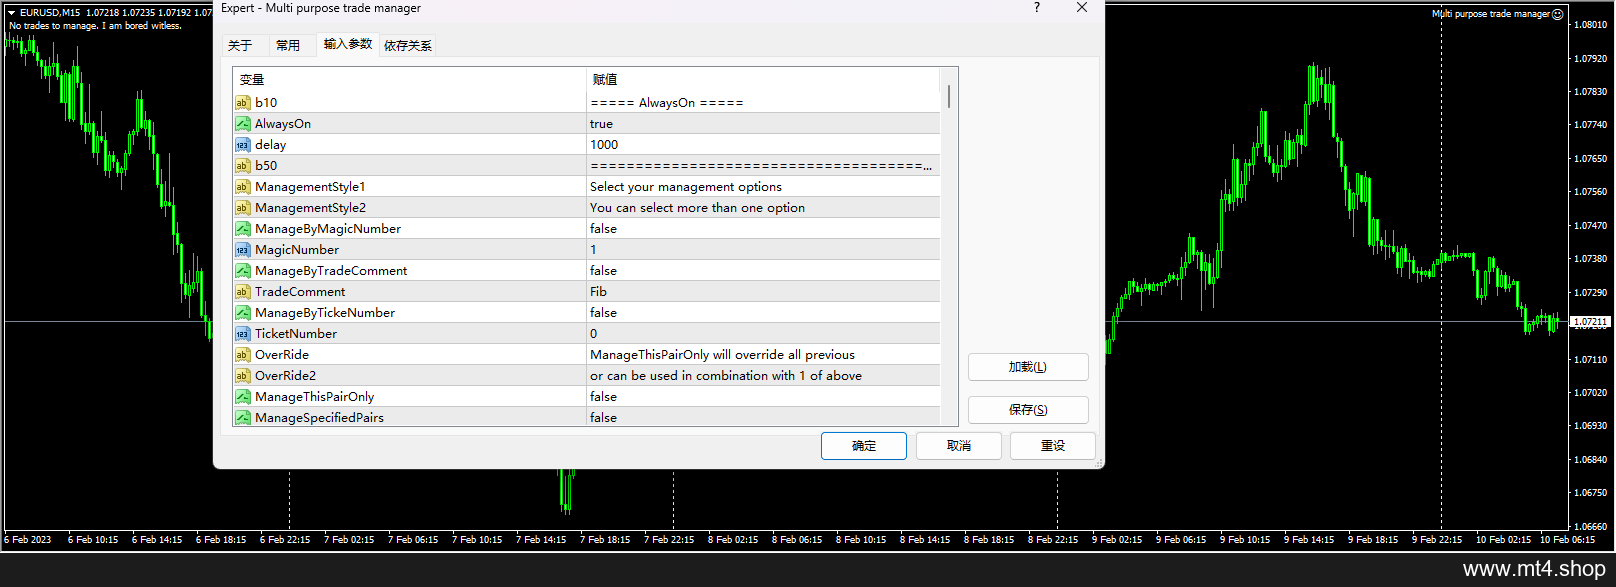
Task: Click the string icon beside b50
Action: pyautogui.click(x=243, y=166)
